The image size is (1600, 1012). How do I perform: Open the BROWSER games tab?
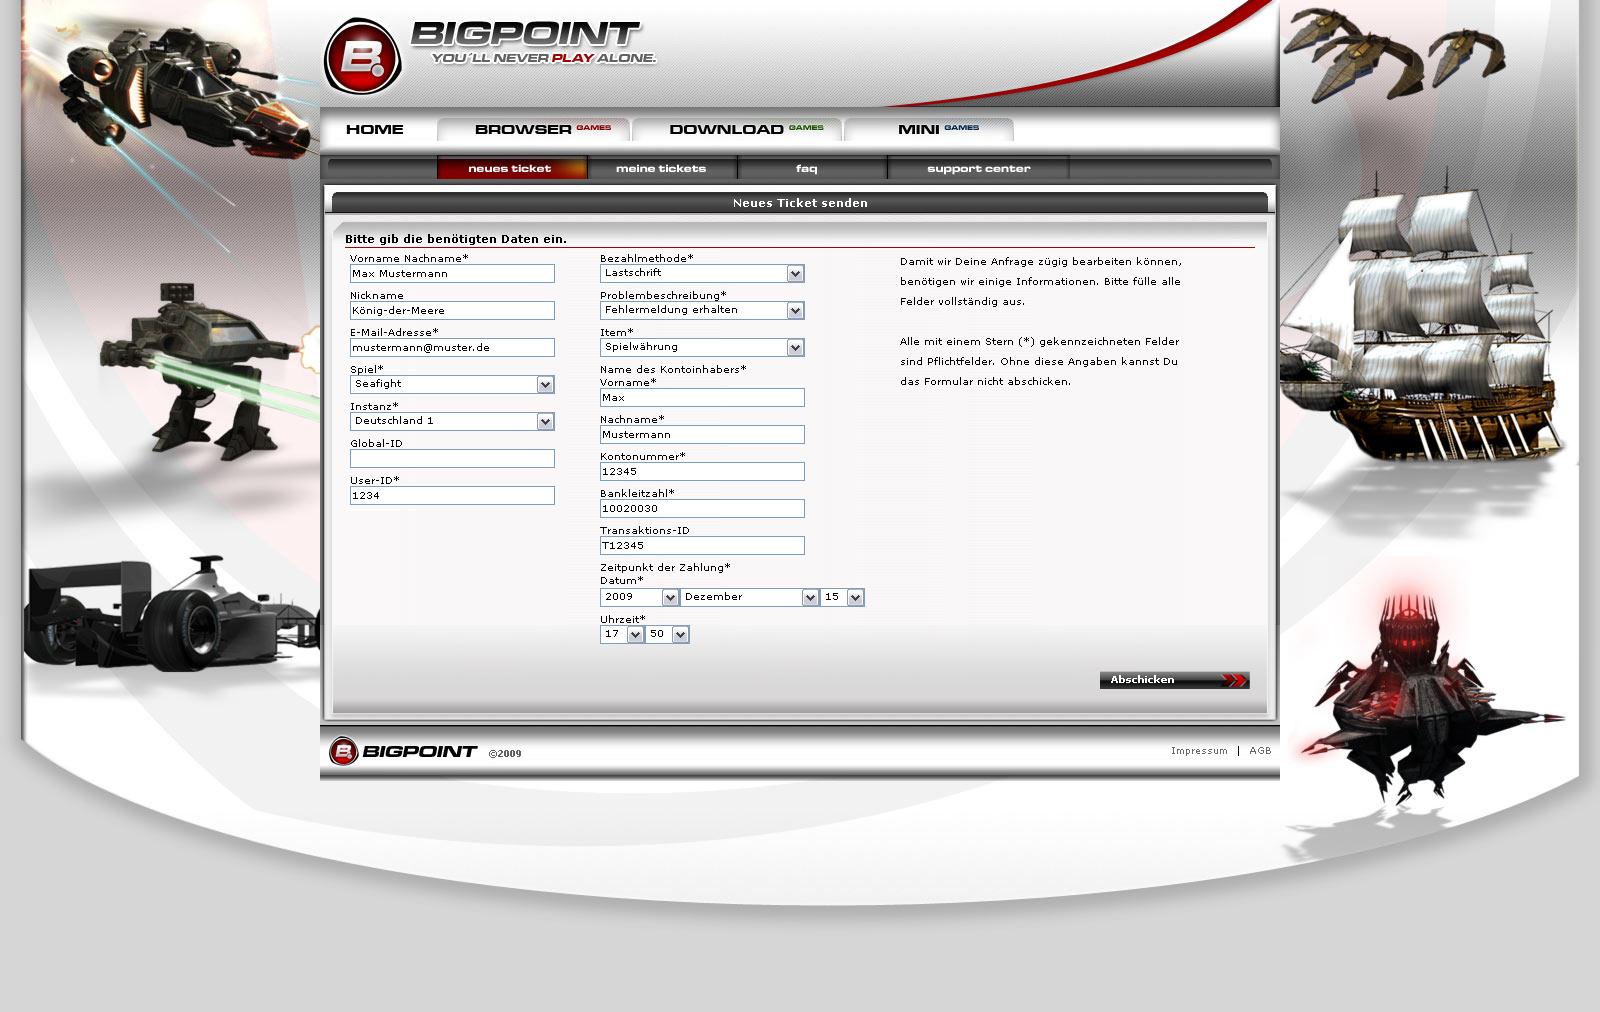(535, 129)
